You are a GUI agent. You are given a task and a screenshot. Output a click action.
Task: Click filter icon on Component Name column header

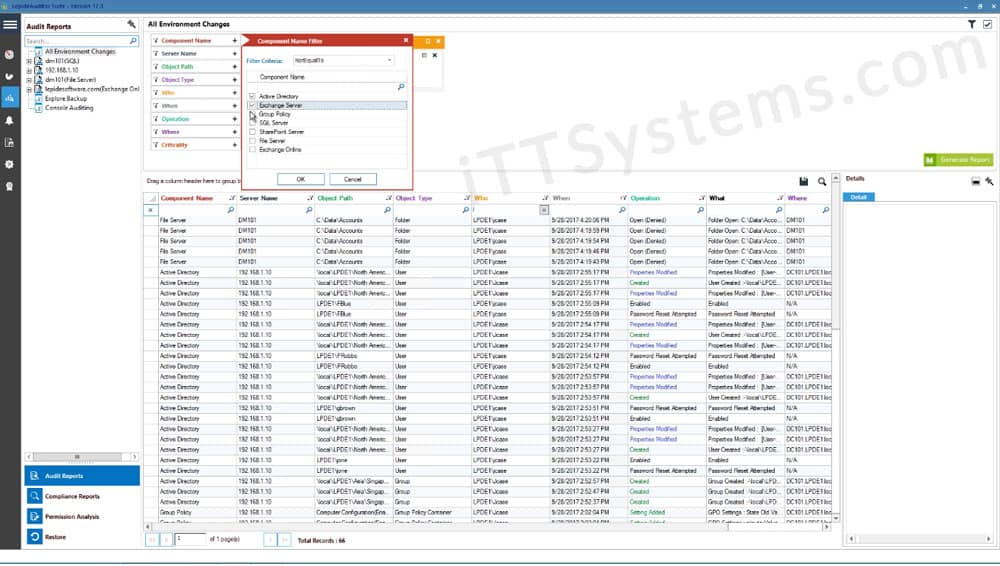point(232,198)
